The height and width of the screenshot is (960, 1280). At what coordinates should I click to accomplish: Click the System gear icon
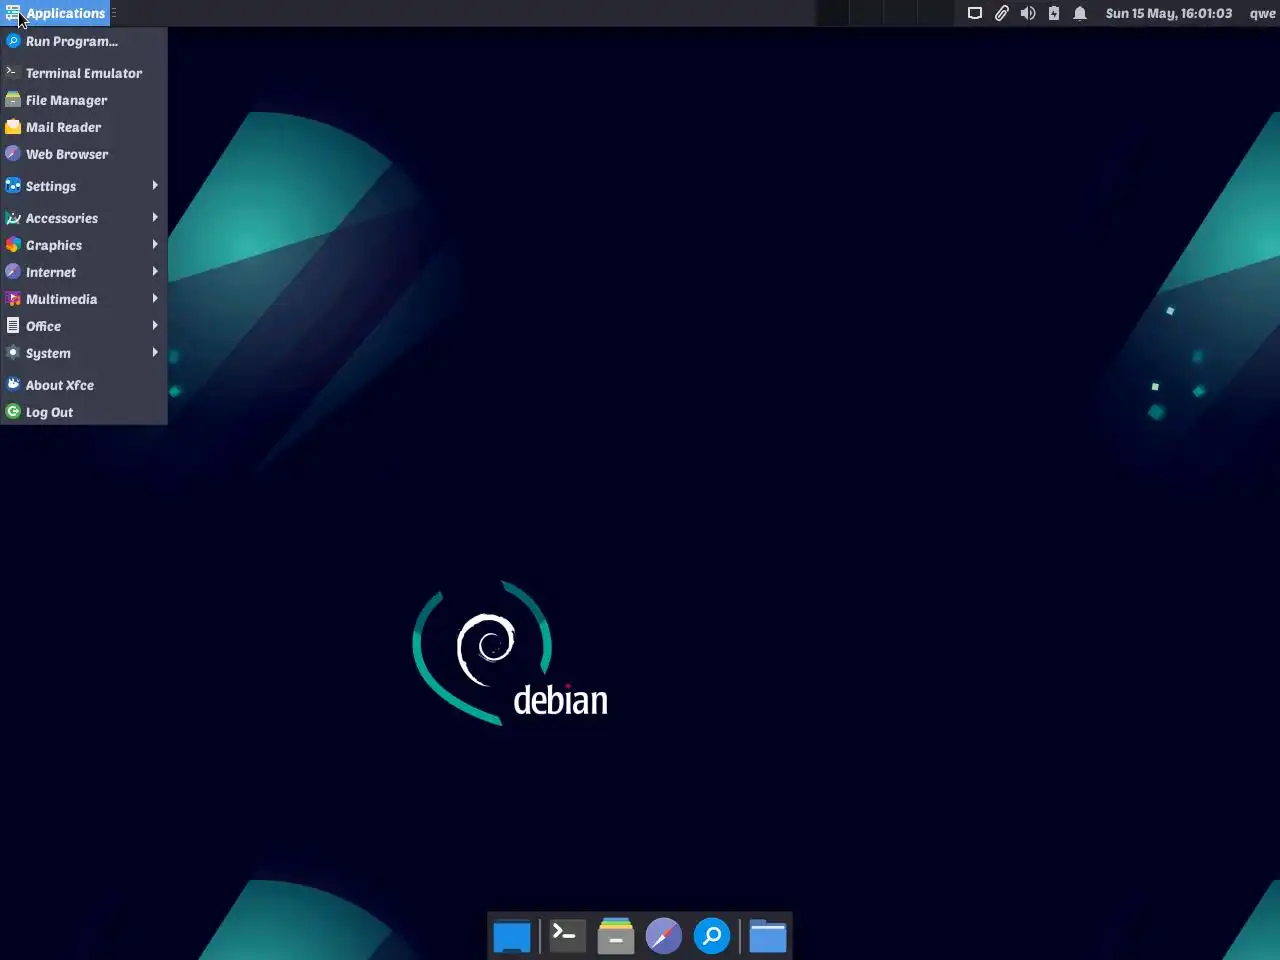point(13,353)
